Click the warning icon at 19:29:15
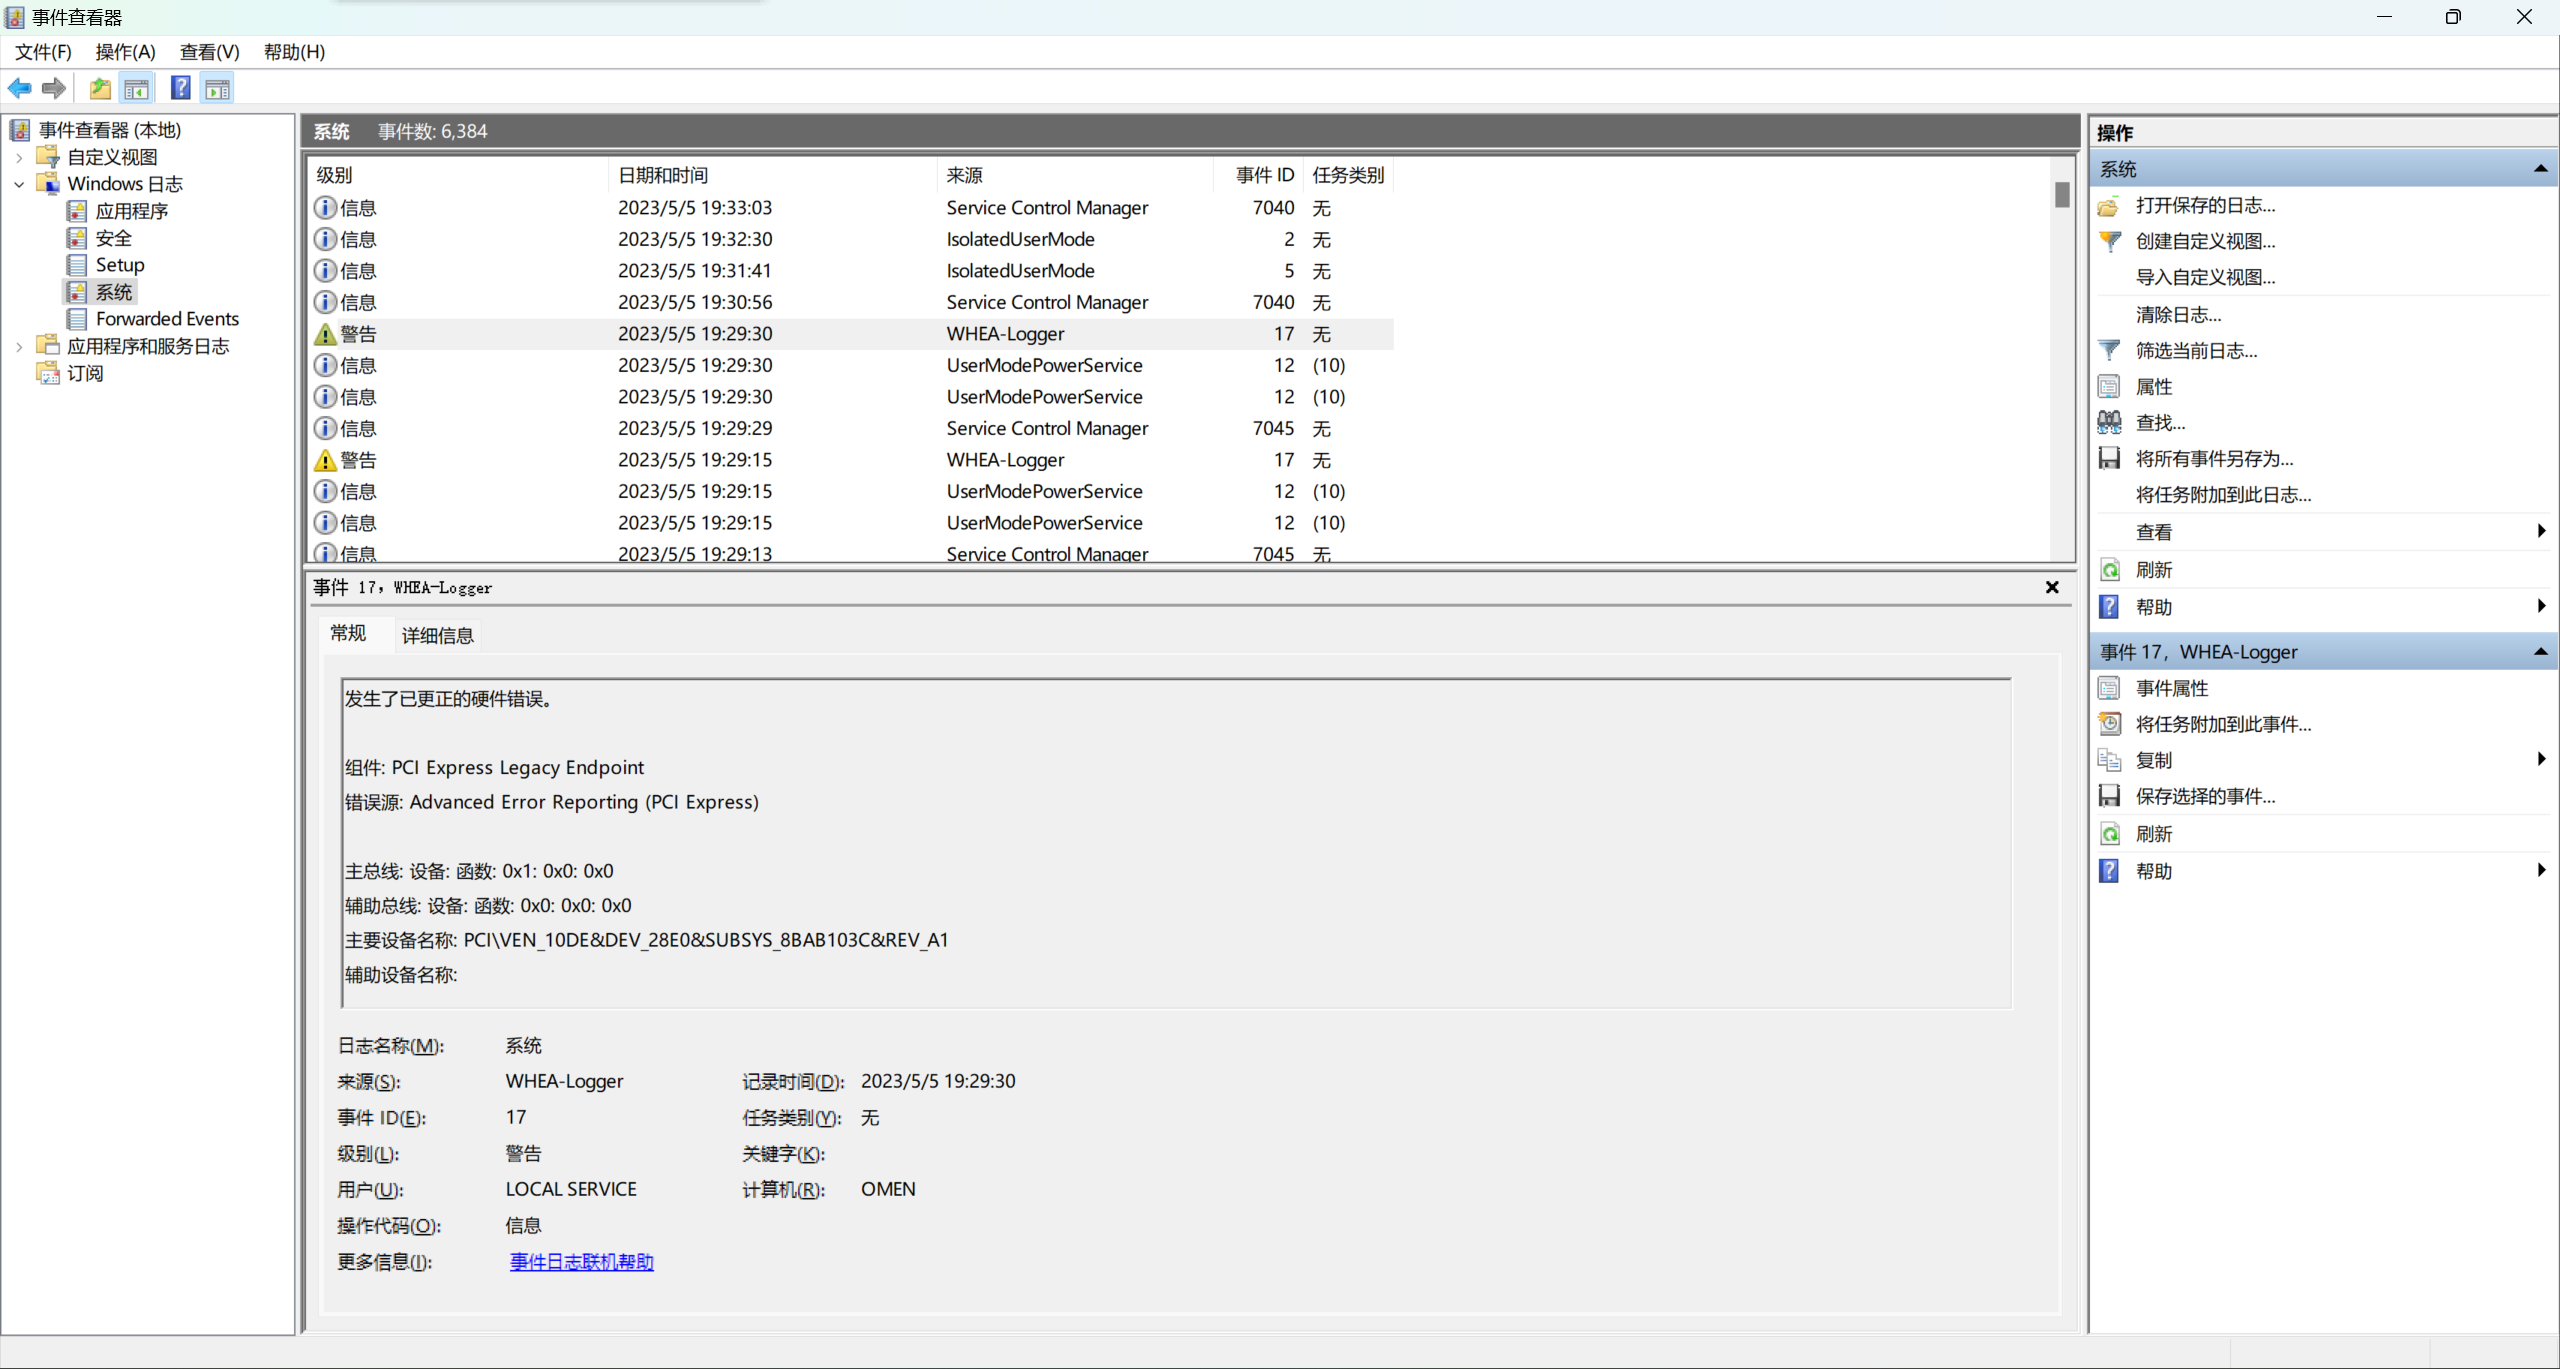 (x=325, y=460)
